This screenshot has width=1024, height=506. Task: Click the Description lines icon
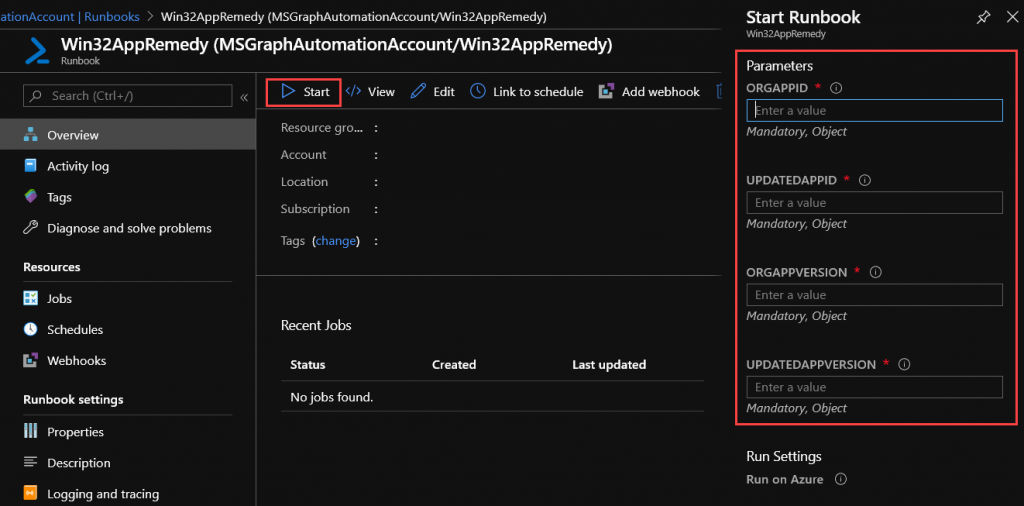point(31,462)
